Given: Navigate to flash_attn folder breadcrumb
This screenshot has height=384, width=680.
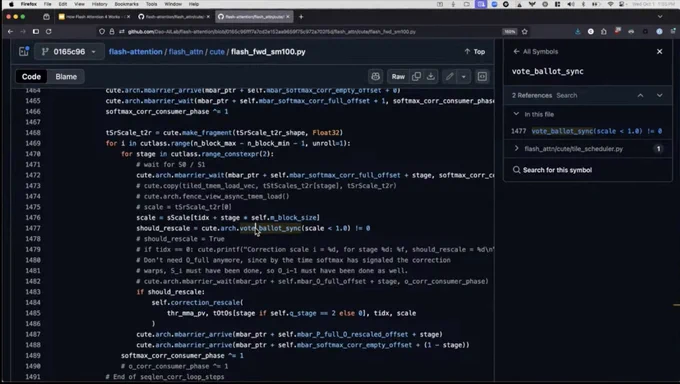Looking at the screenshot, I should (186, 52).
